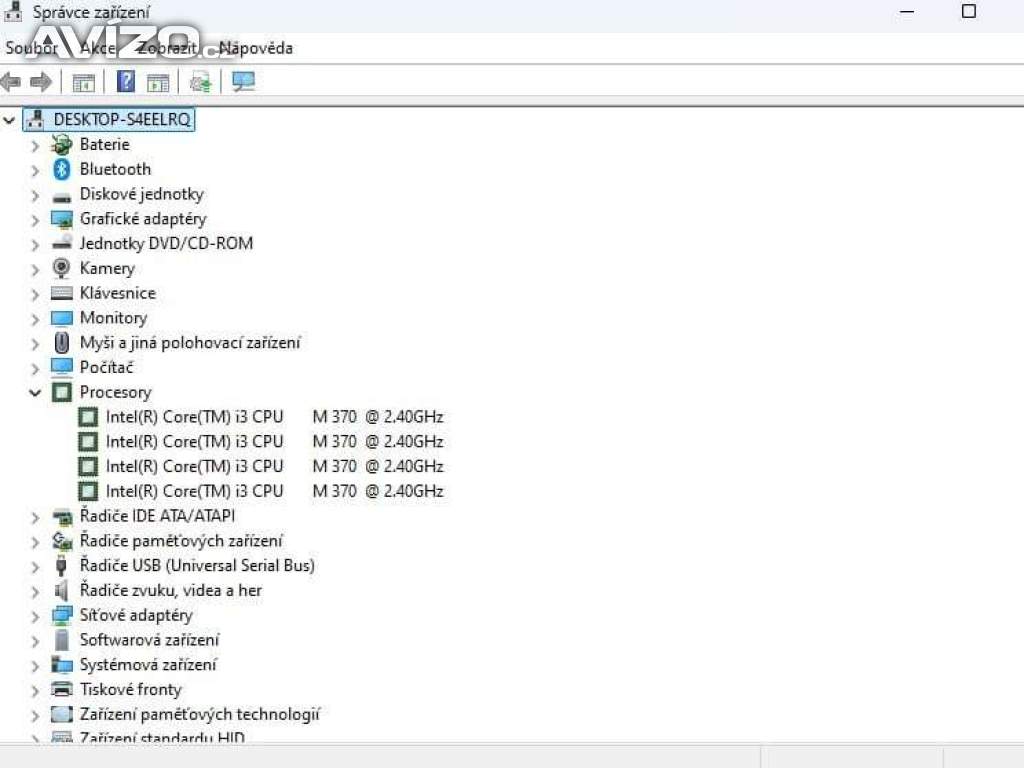Image resolution: width=1024 pixels, height=768 pixels.
Task: Select the Kamery label
Action: coord(107,268)
